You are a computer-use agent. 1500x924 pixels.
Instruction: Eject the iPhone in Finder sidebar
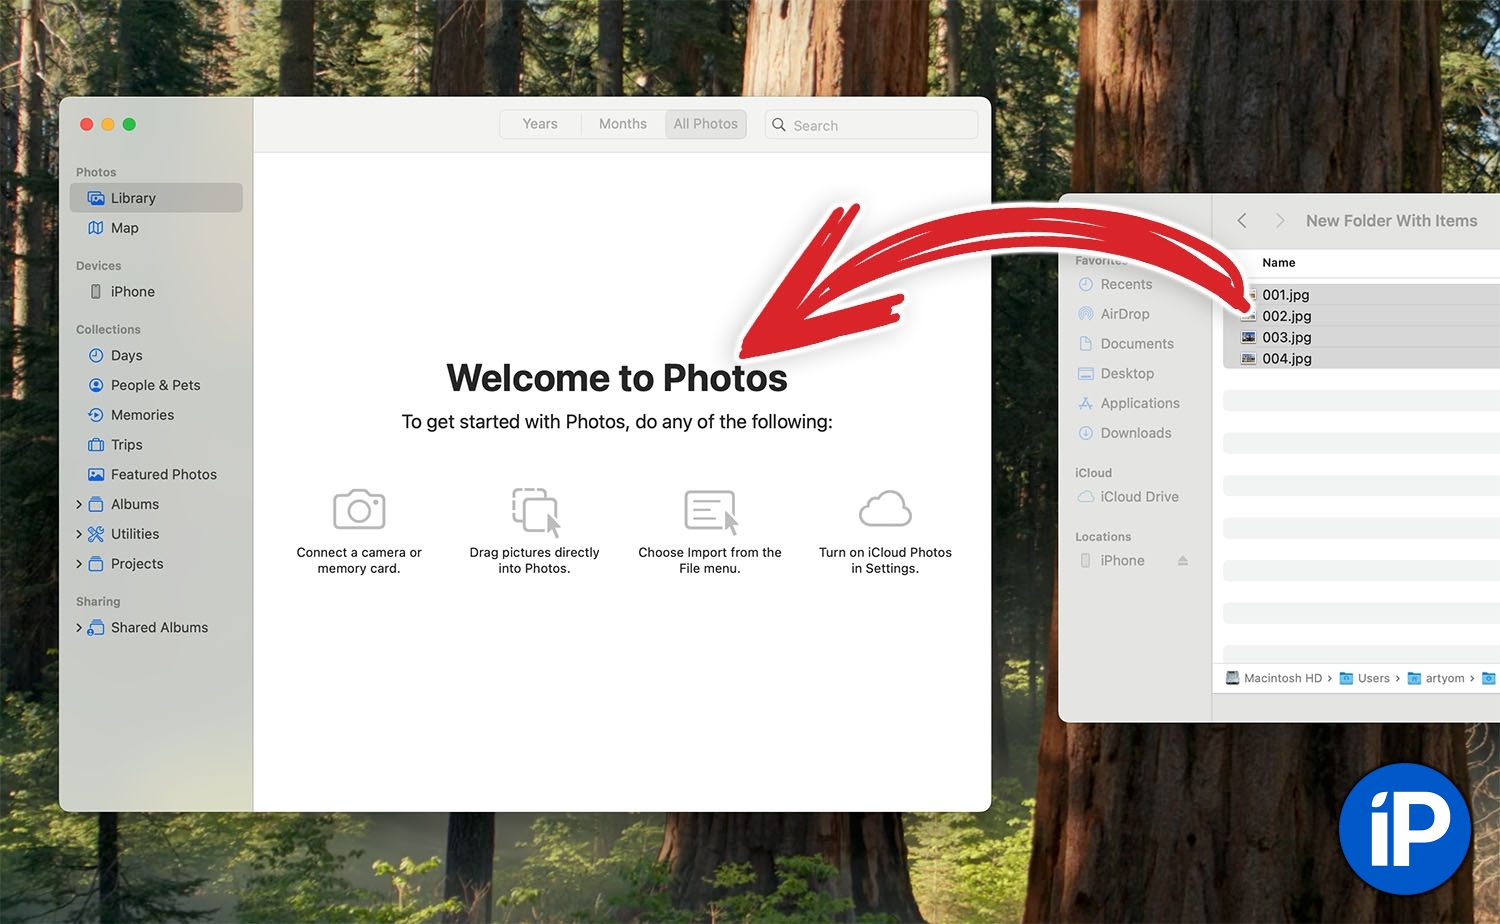click(x=1183, y=561)
